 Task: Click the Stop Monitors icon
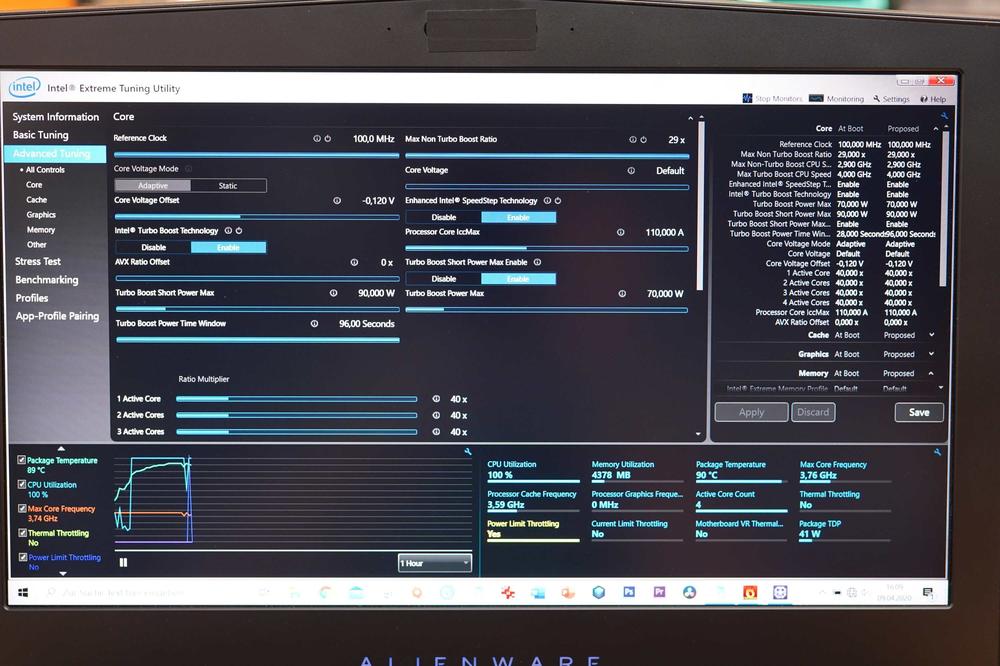point(747,99)
